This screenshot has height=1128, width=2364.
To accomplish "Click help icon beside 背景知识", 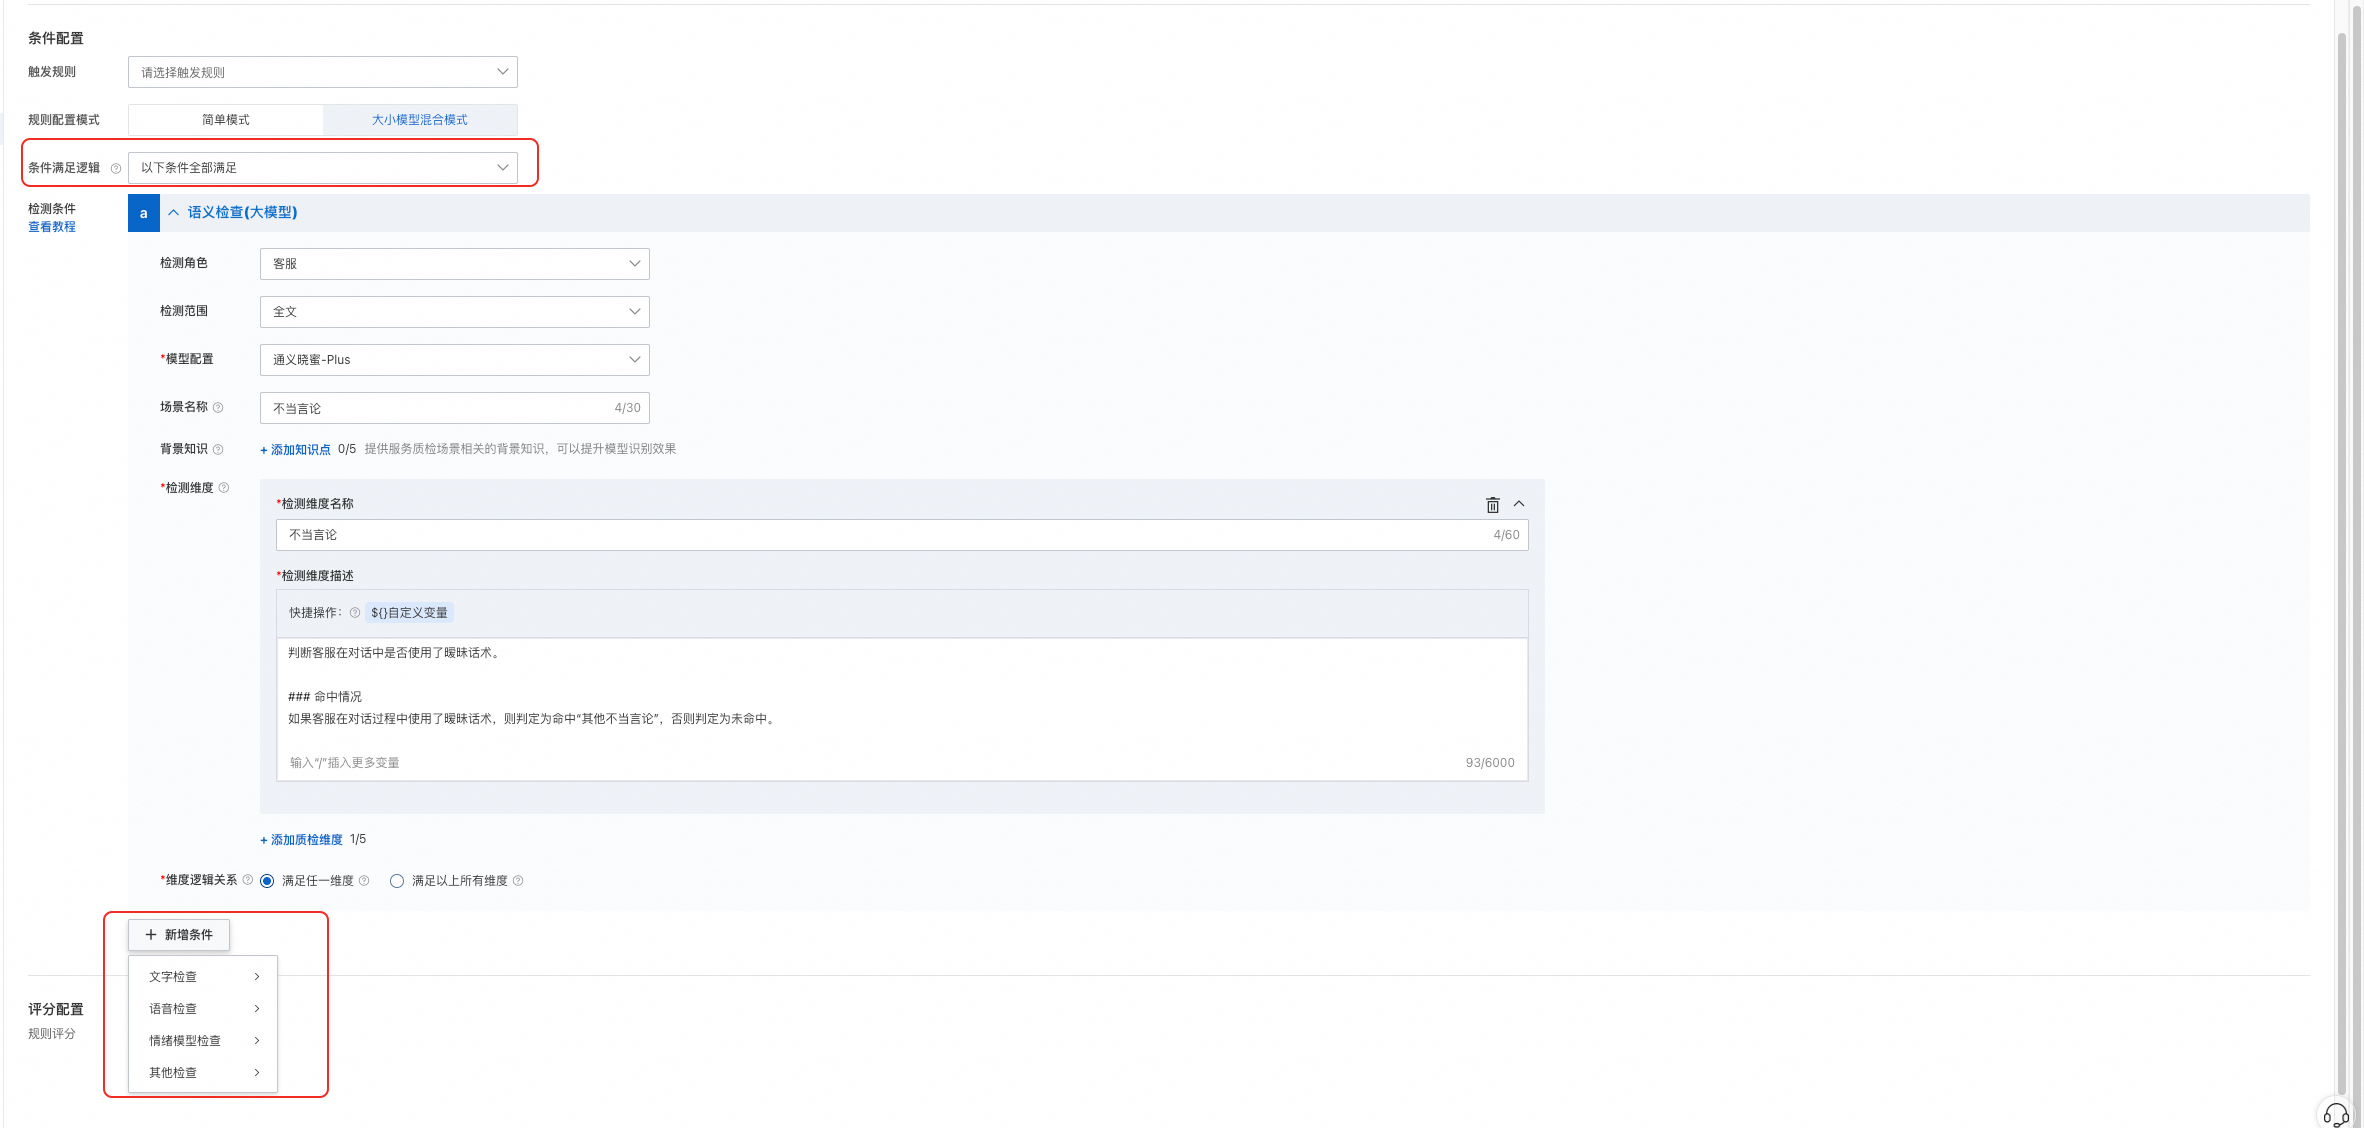I will (x=218, y=449).
